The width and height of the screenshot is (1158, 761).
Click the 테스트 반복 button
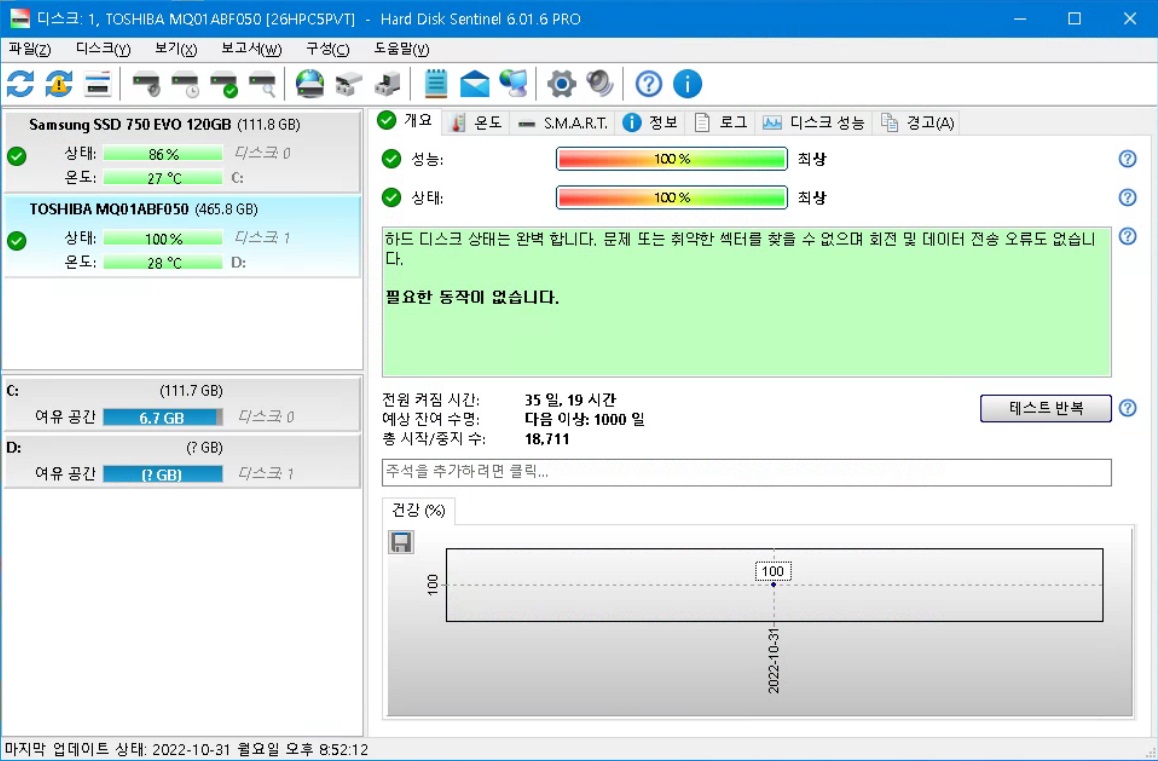pyautogui.click(x=1046, y=408)
